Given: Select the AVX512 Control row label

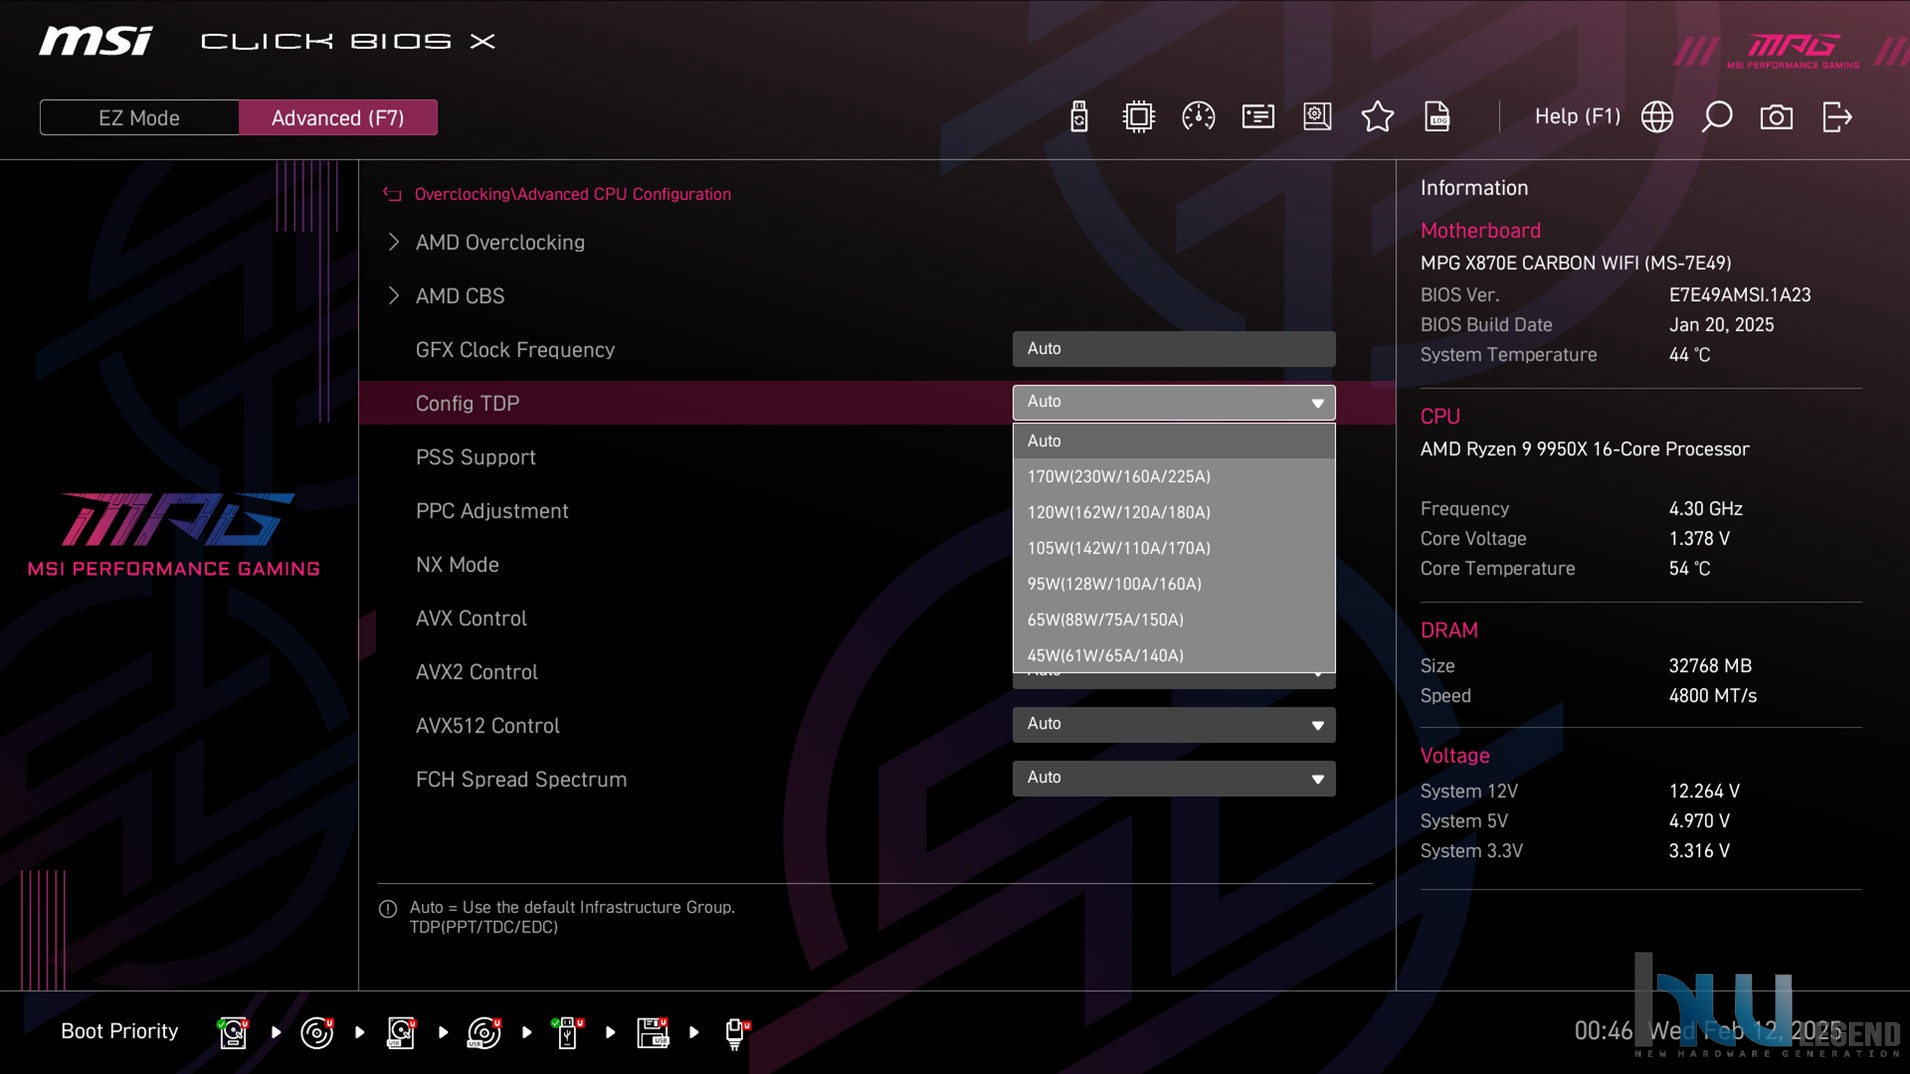Looking at the screenshot, I should (x=487, y=726).
